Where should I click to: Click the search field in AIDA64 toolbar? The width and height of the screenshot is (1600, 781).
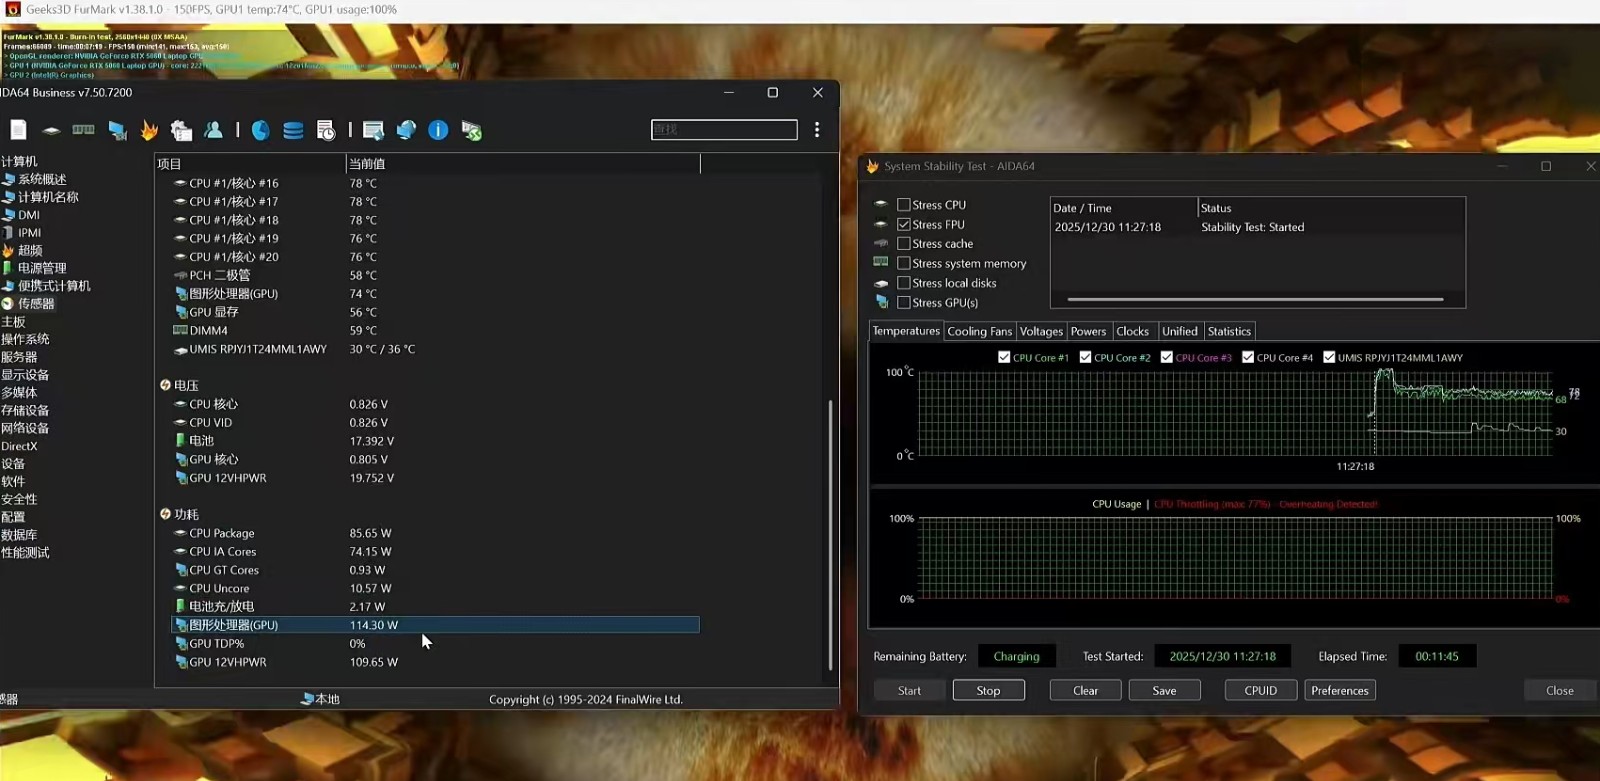tap(724, 130)
